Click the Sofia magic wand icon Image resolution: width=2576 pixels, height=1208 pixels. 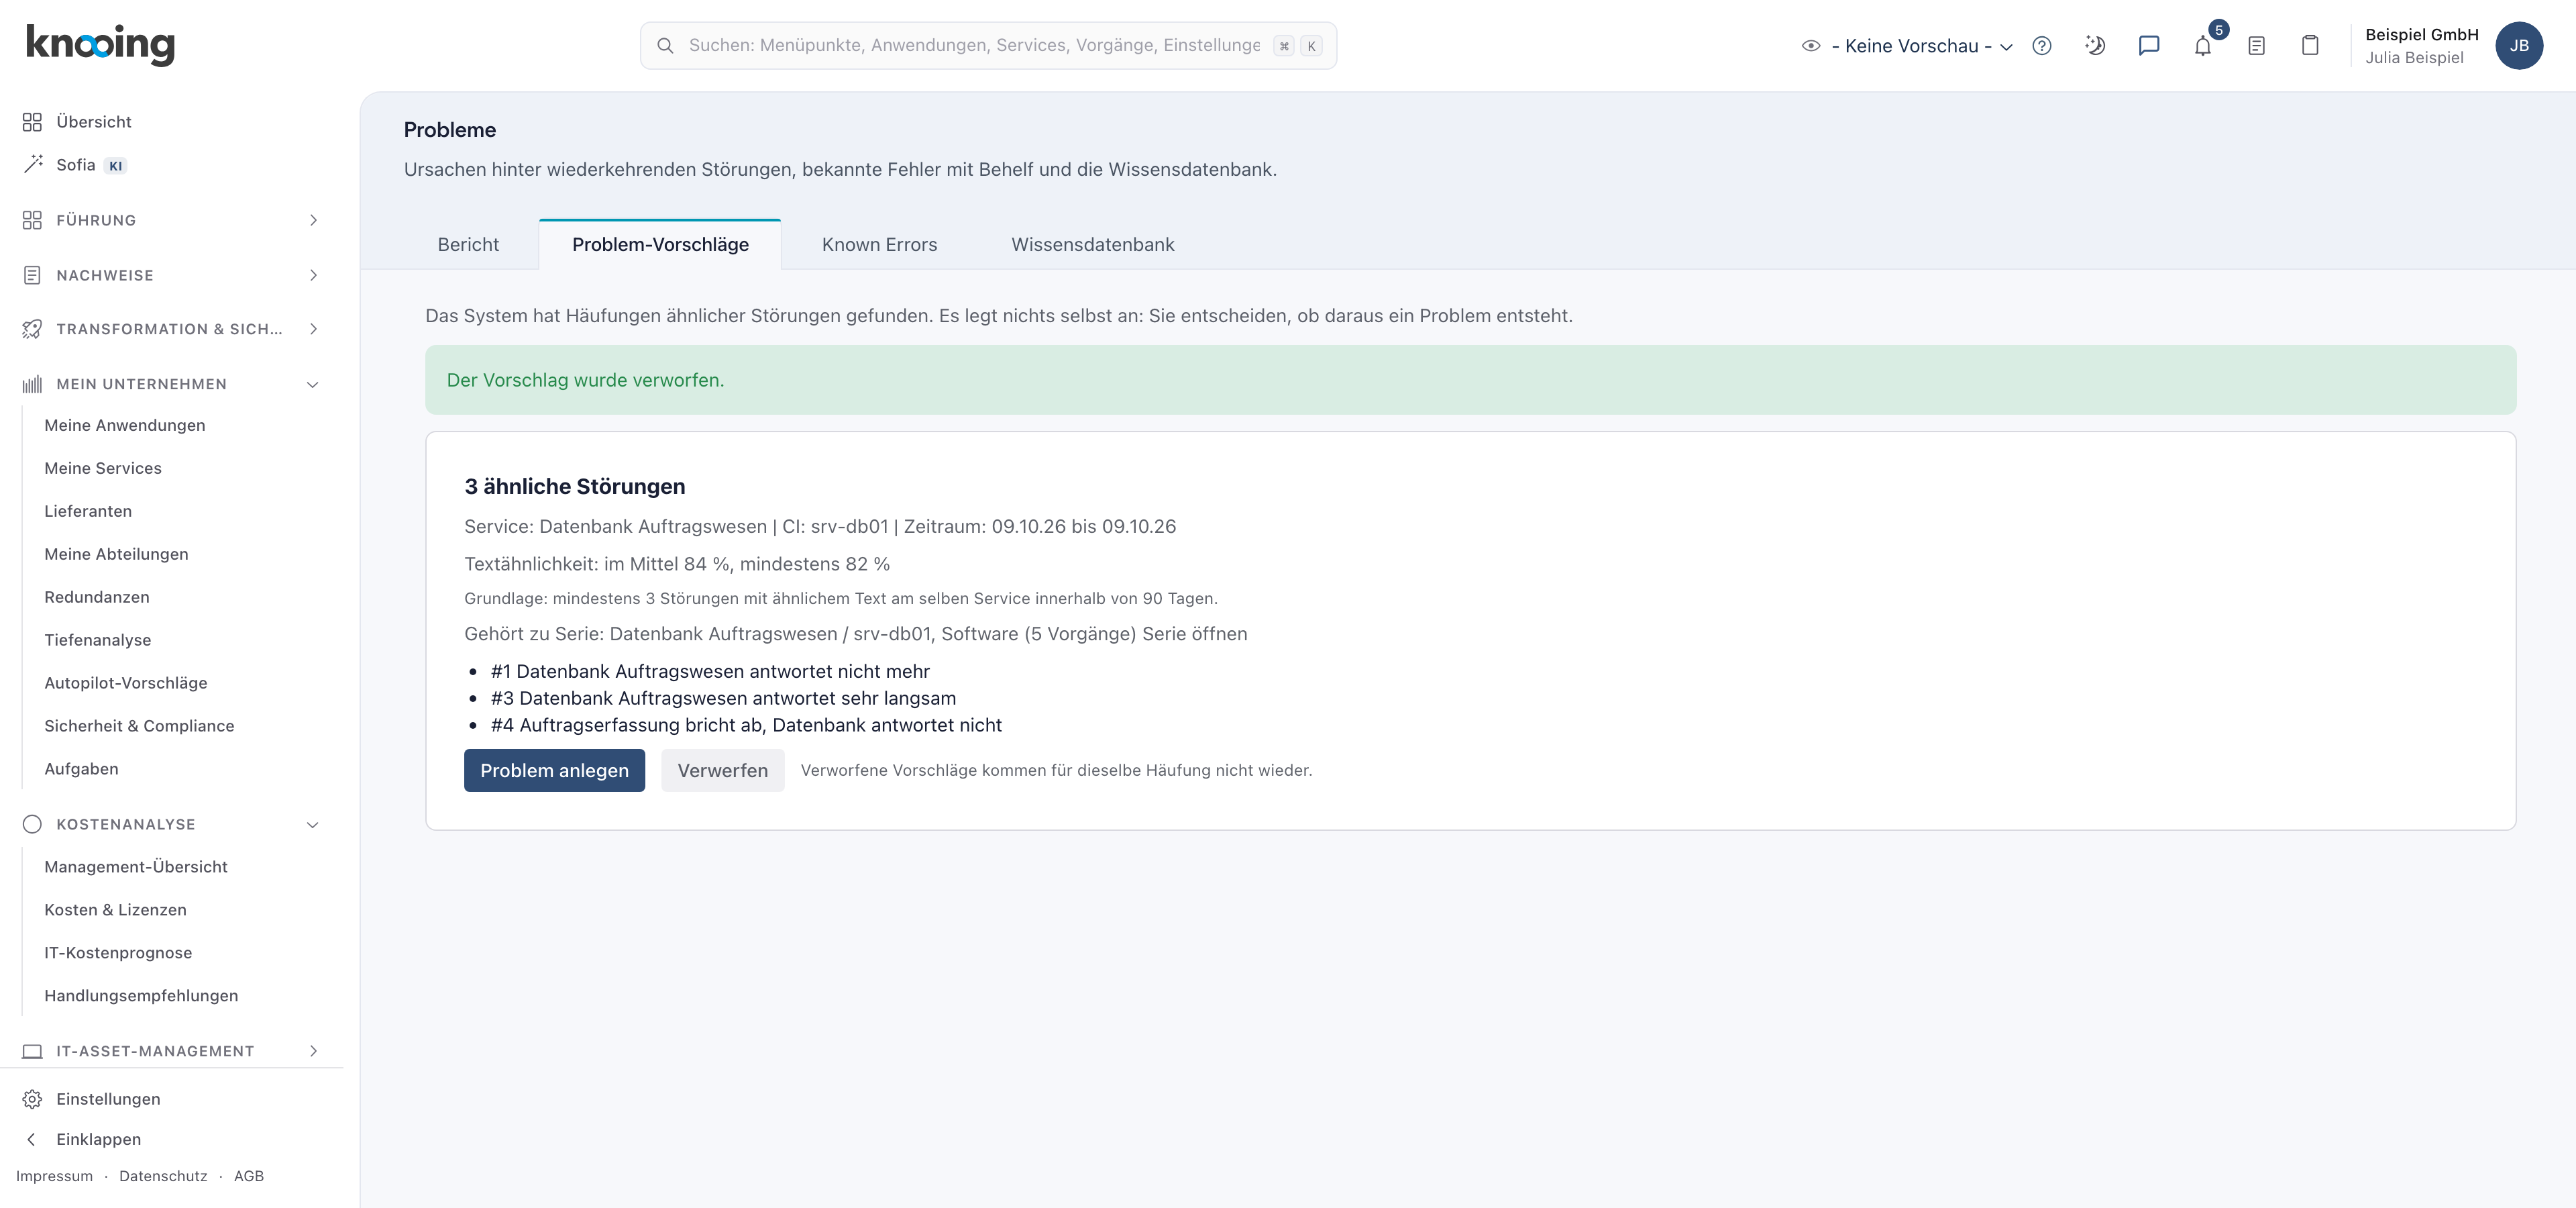tap(33, 164)
